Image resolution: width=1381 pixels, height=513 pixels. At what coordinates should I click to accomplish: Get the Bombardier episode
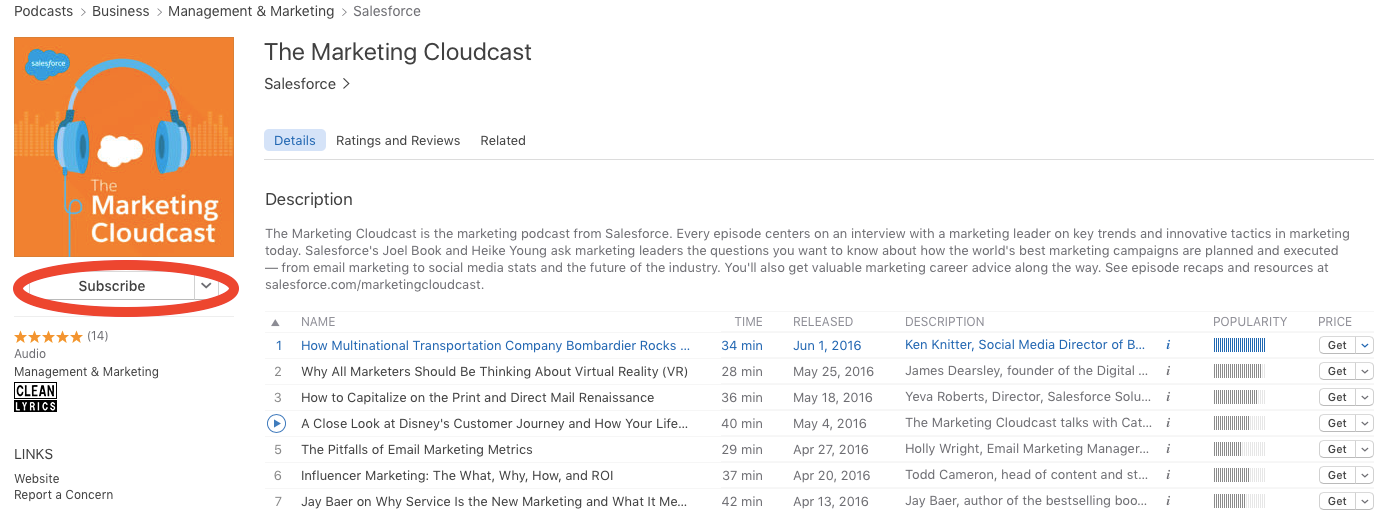coord(1337,345)
